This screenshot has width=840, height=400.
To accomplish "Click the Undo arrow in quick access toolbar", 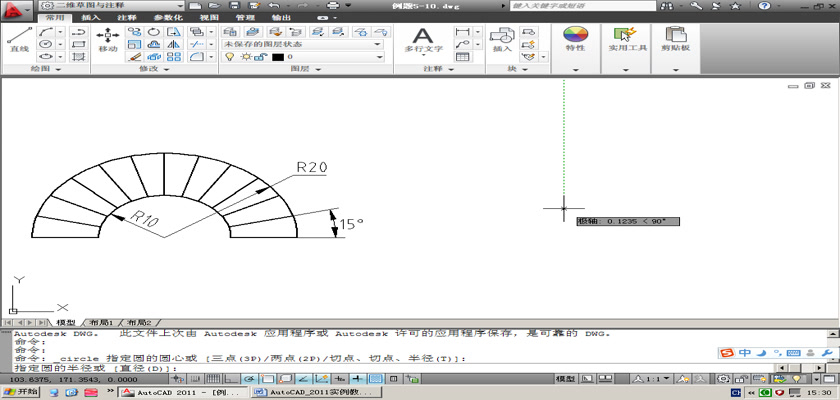I will [x=273, y=5].
